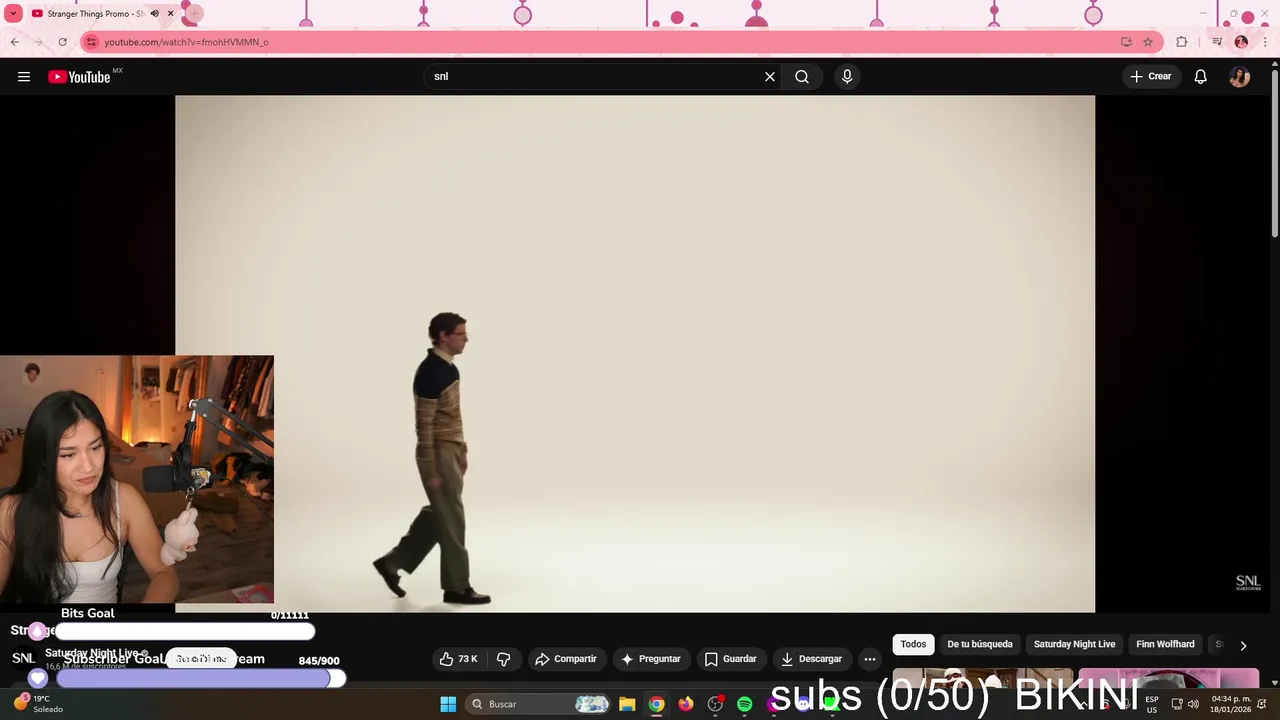The height and width of the screenshot is (720, 1280).
Task: Open Chrome from the taskbar
Action: coord(656,704)
